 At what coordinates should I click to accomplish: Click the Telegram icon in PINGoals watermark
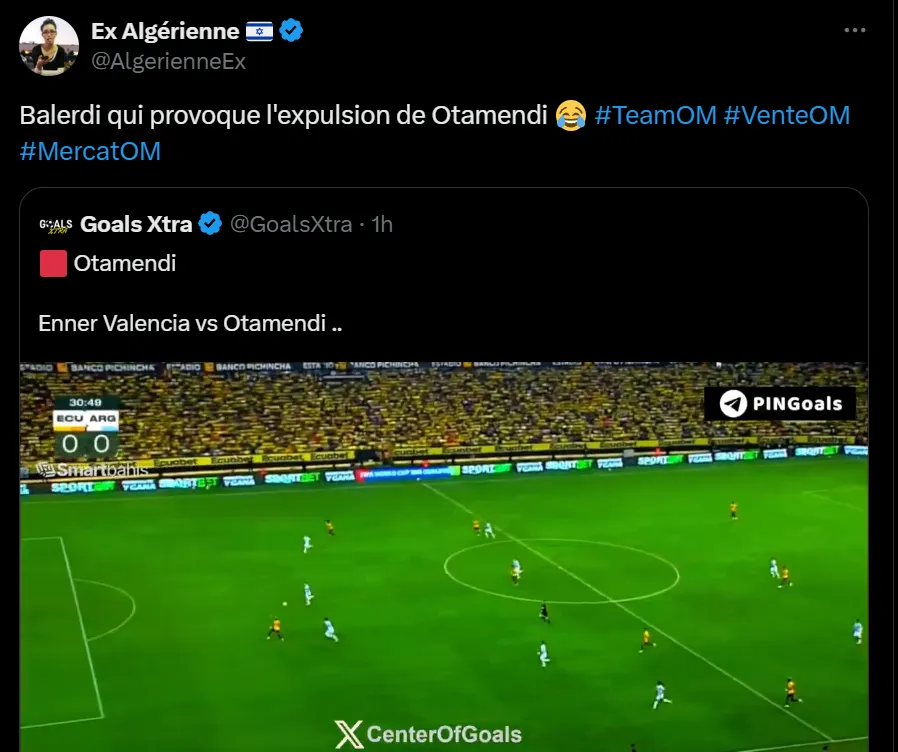[x=733, y=404]
